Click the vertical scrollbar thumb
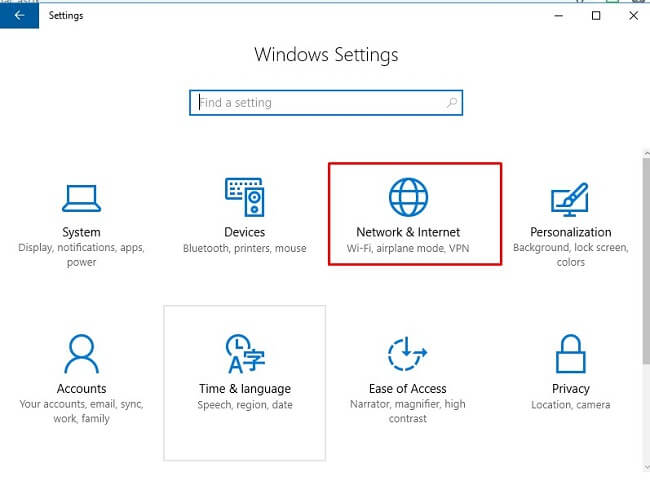This screenshot has width=650, height=485. point(646,261)
